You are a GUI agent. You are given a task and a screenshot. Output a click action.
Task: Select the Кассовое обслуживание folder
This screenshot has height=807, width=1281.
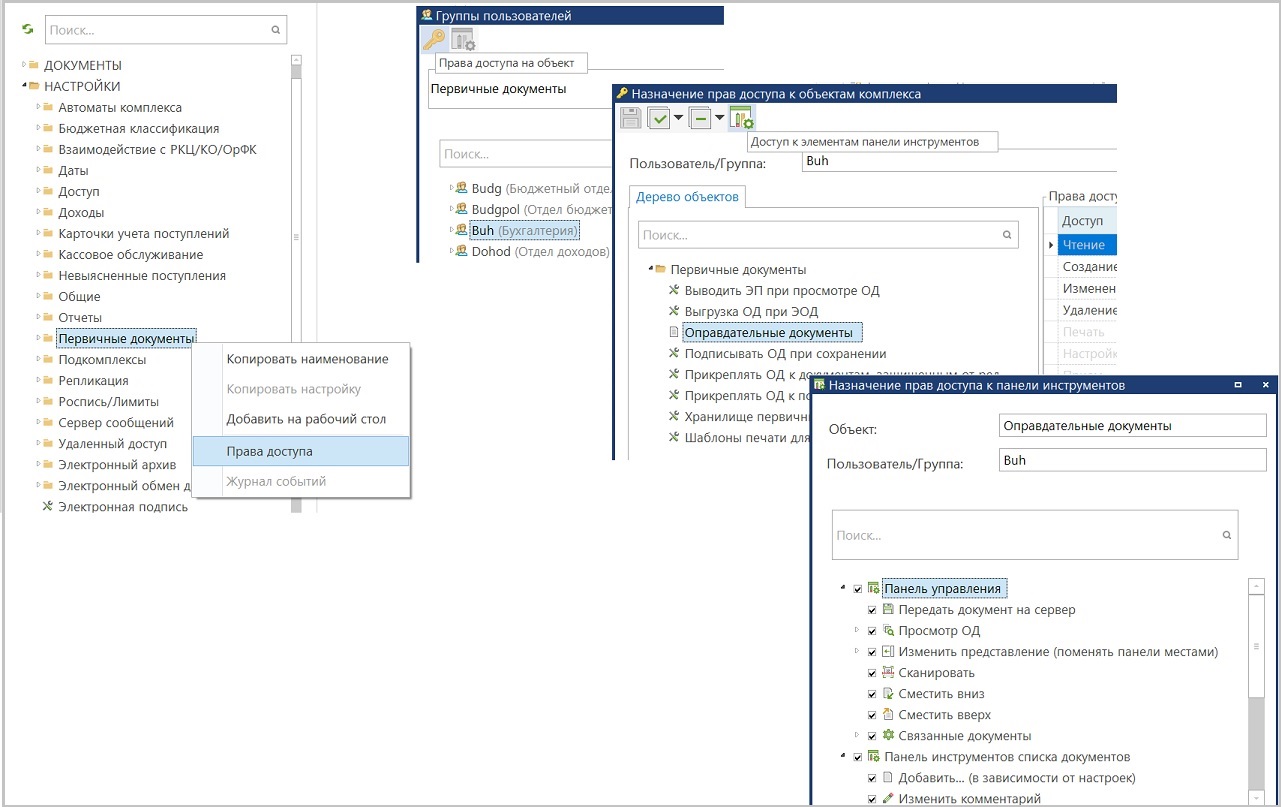[x=130, y=254]
